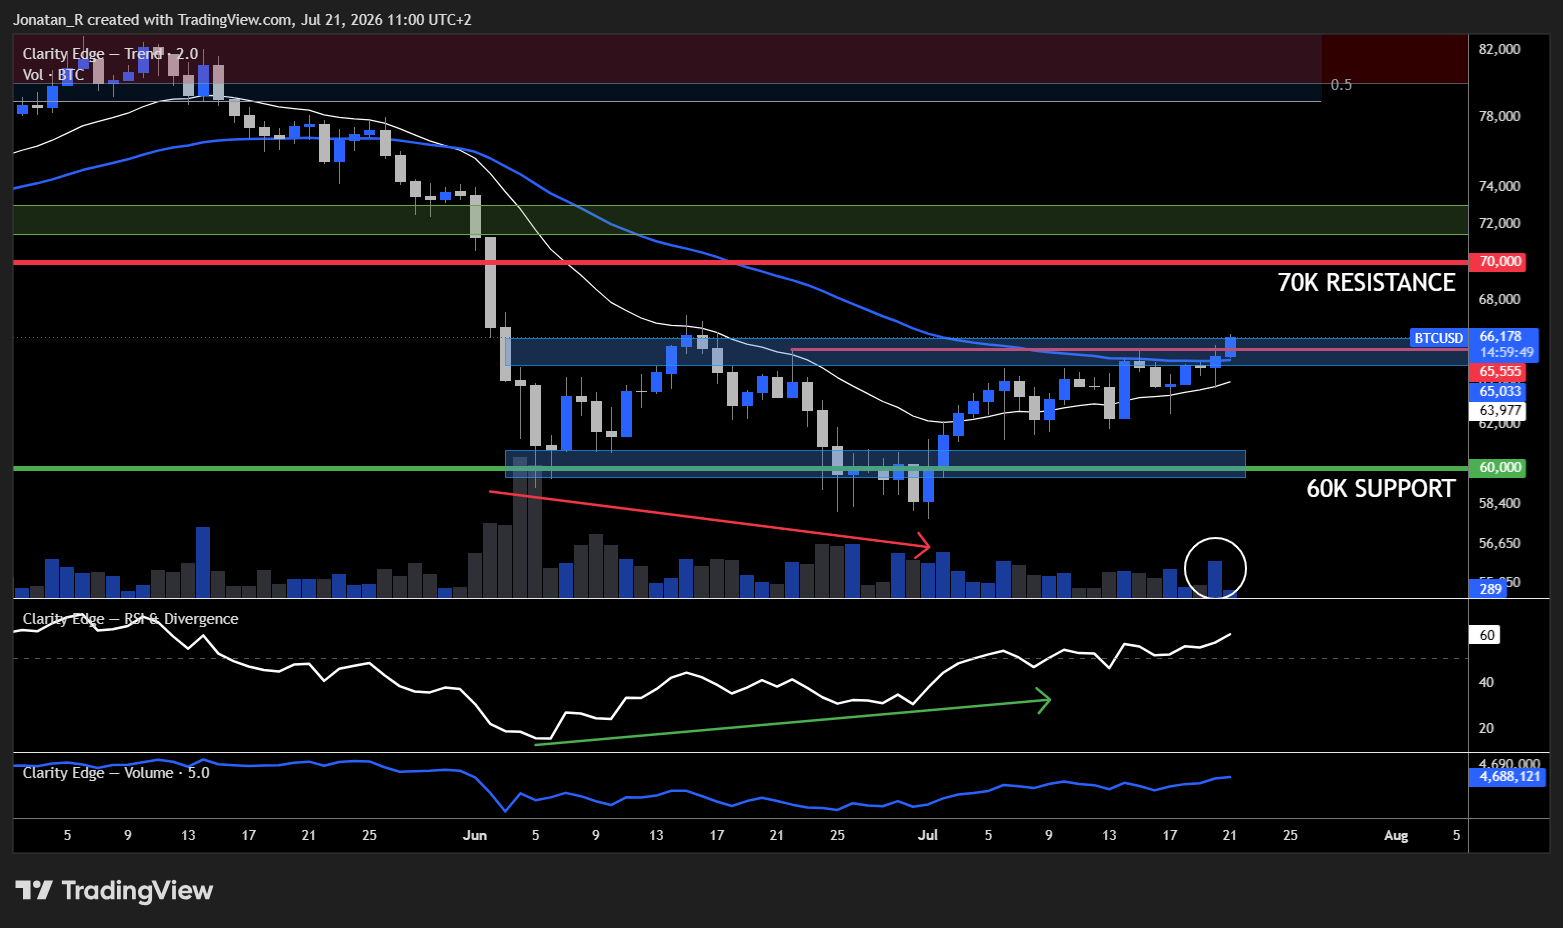1563x928 pixels.
Task: Click the Aug label on time axis
Action: (x=1396, y=835)
